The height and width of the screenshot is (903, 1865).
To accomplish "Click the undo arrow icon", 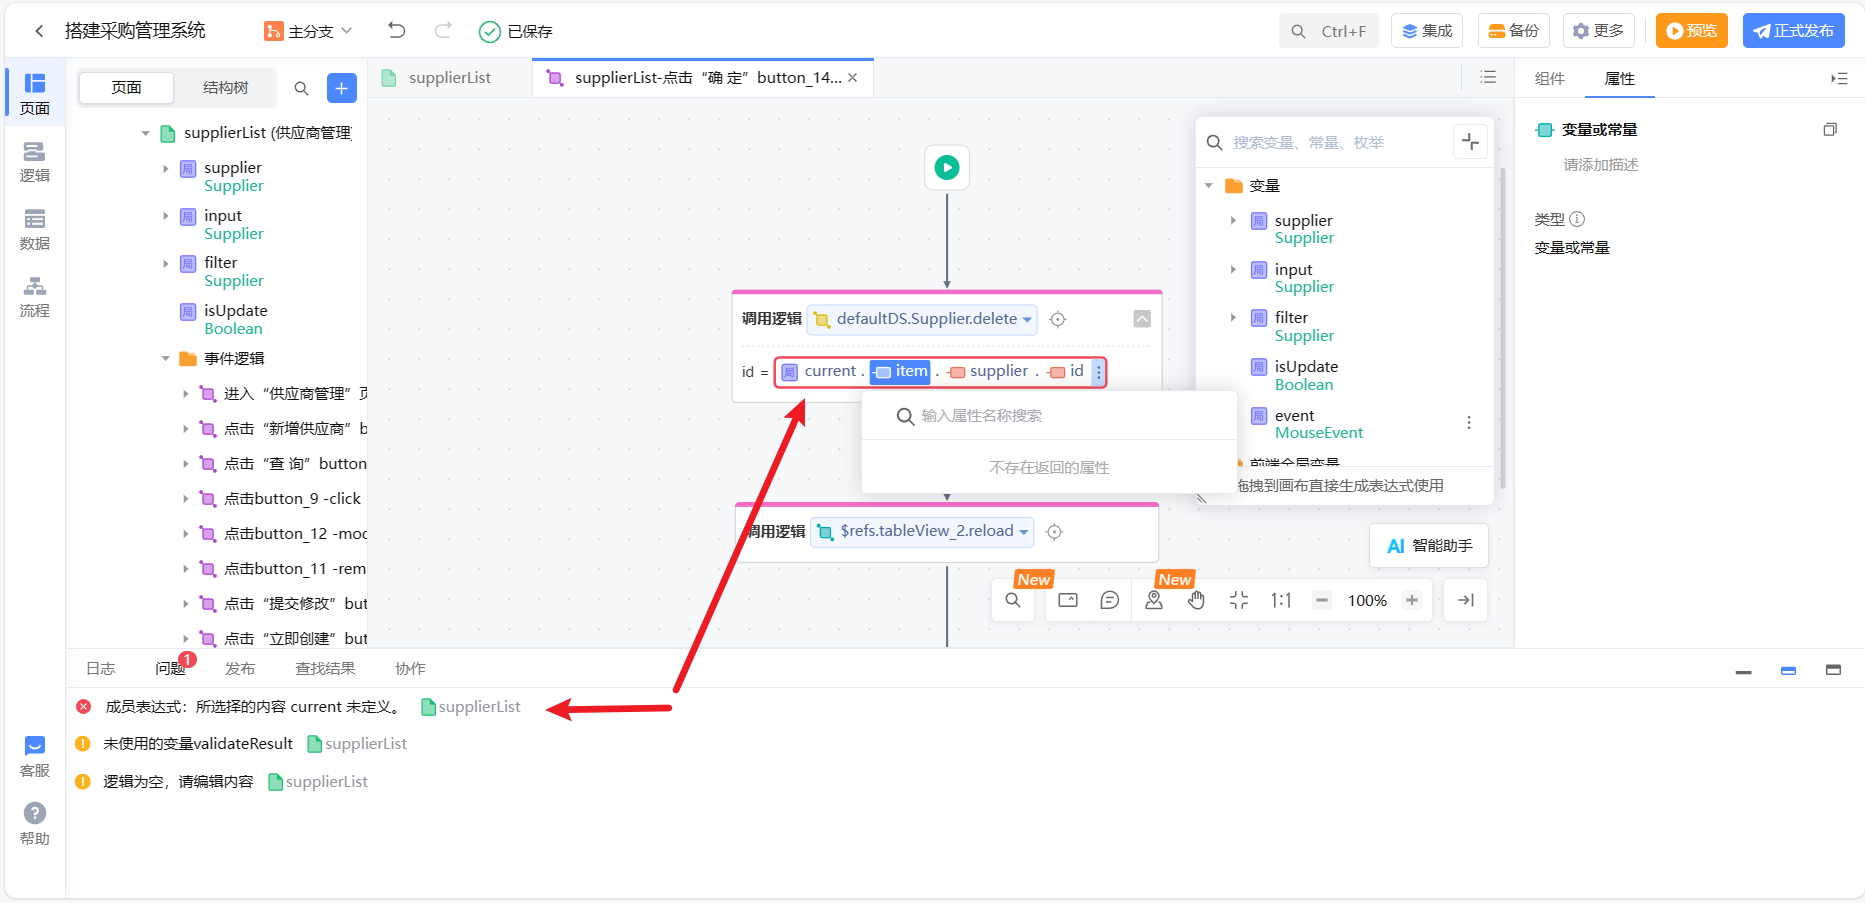I will (397, 31).
